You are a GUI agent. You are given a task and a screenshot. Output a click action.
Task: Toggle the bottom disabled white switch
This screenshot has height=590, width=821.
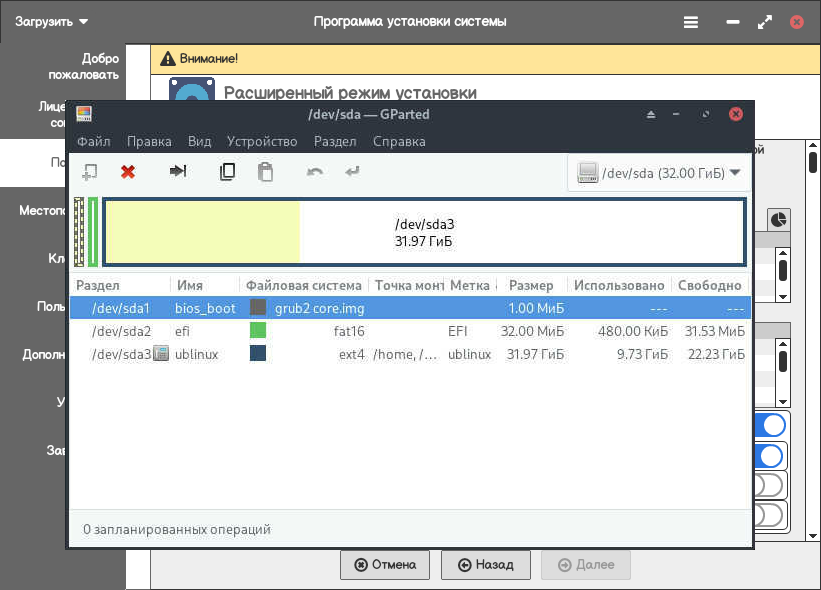point(770,516)
